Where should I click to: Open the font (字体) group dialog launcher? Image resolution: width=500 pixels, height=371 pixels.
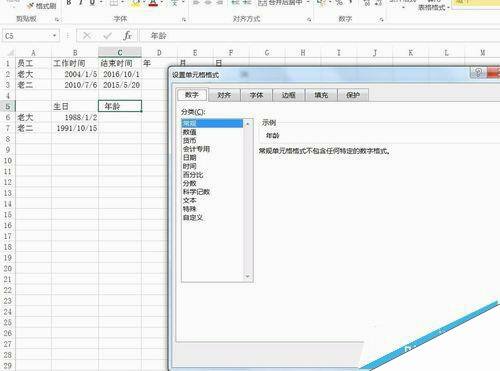coord(184,20)
